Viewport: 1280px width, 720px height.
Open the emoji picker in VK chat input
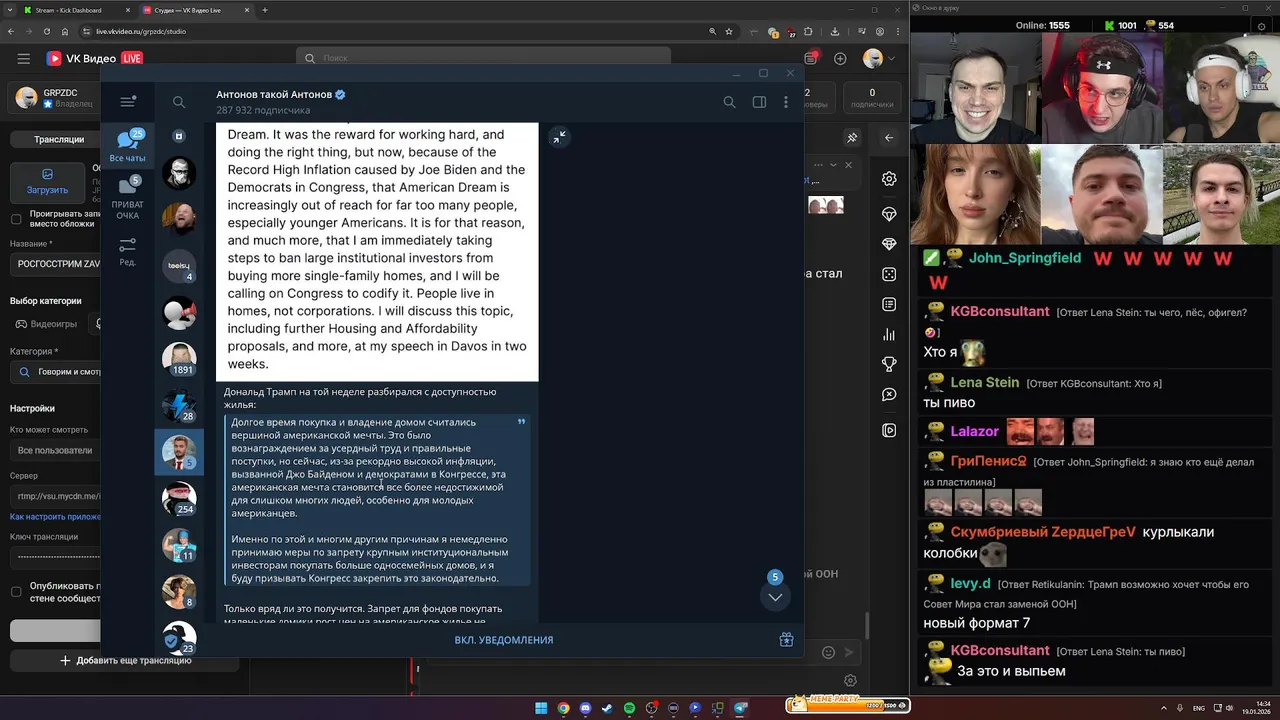point(828,652)
